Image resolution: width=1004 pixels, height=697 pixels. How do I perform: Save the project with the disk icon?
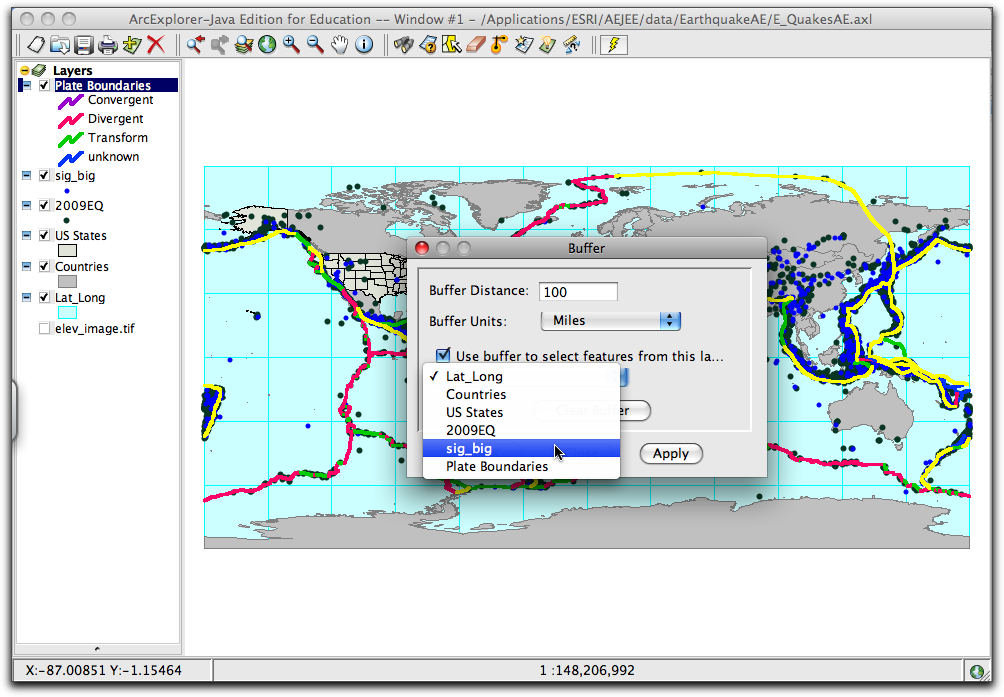[x=84, y=45]
